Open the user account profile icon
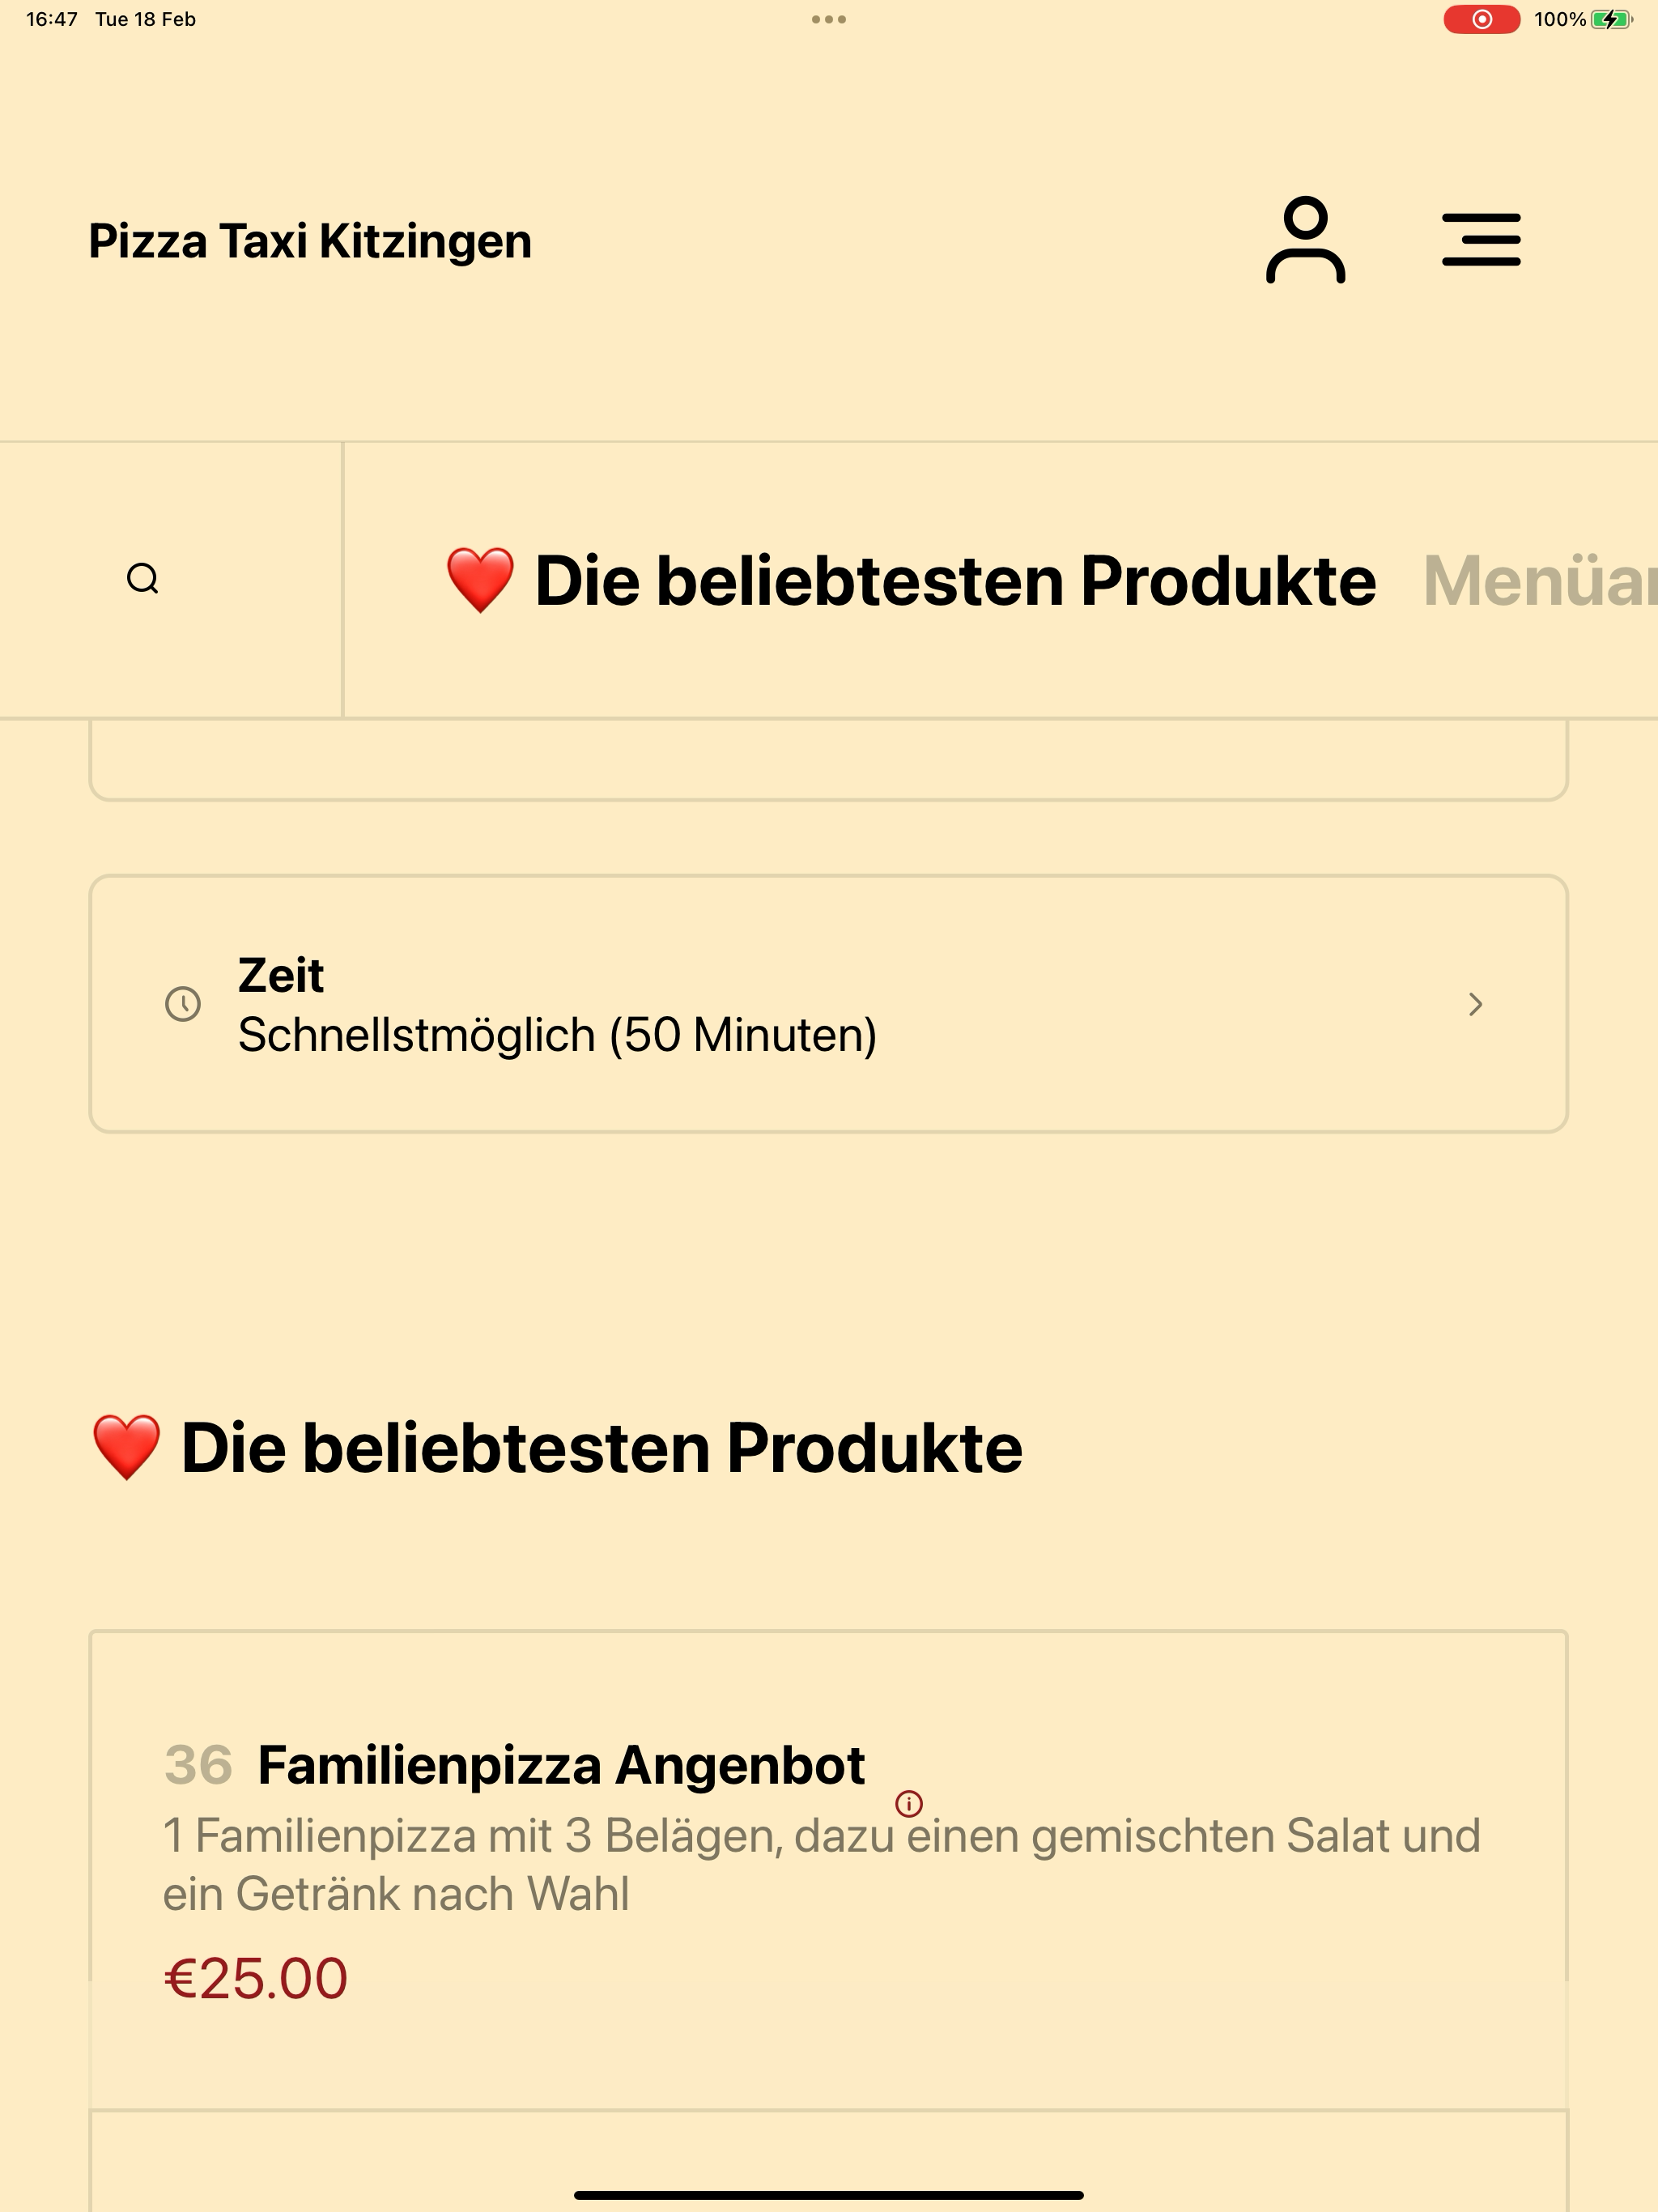Screen dimensions: 1658x2212 (x=1305, y=240)
